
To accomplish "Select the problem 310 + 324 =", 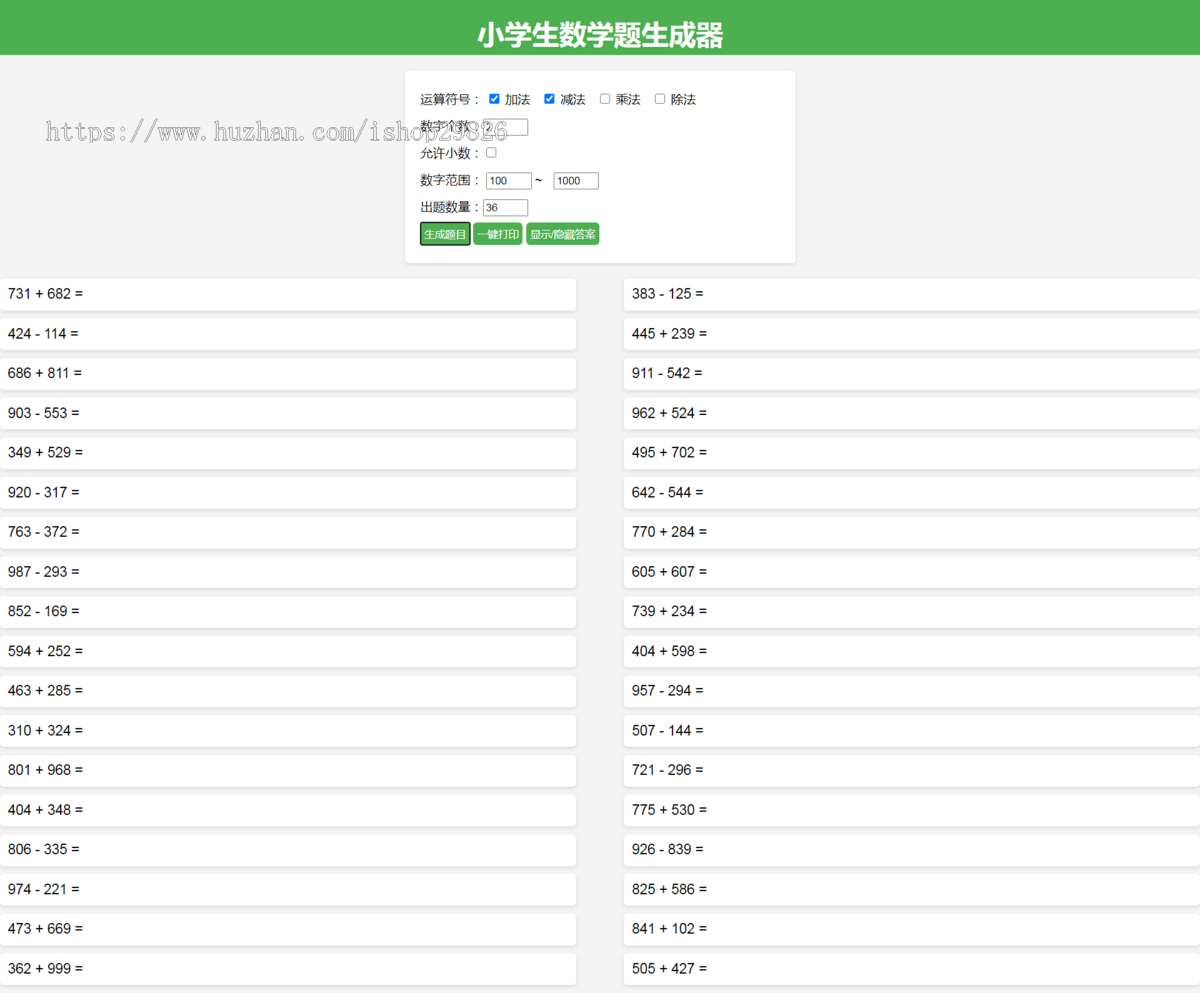I will pos(288,730).
